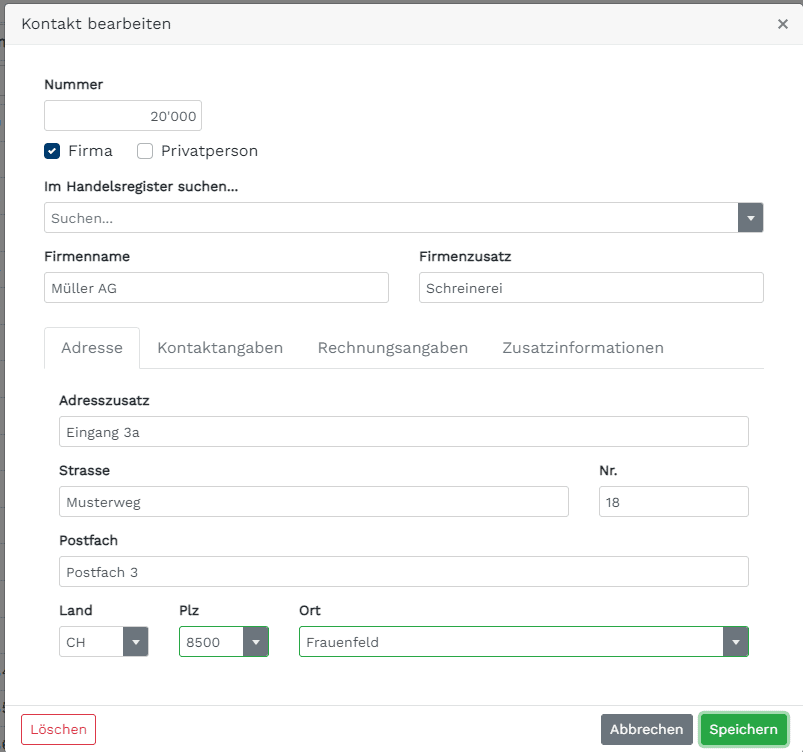Uncheck the Firma checkbox
803x752 pixels.
tap(52, 151)
